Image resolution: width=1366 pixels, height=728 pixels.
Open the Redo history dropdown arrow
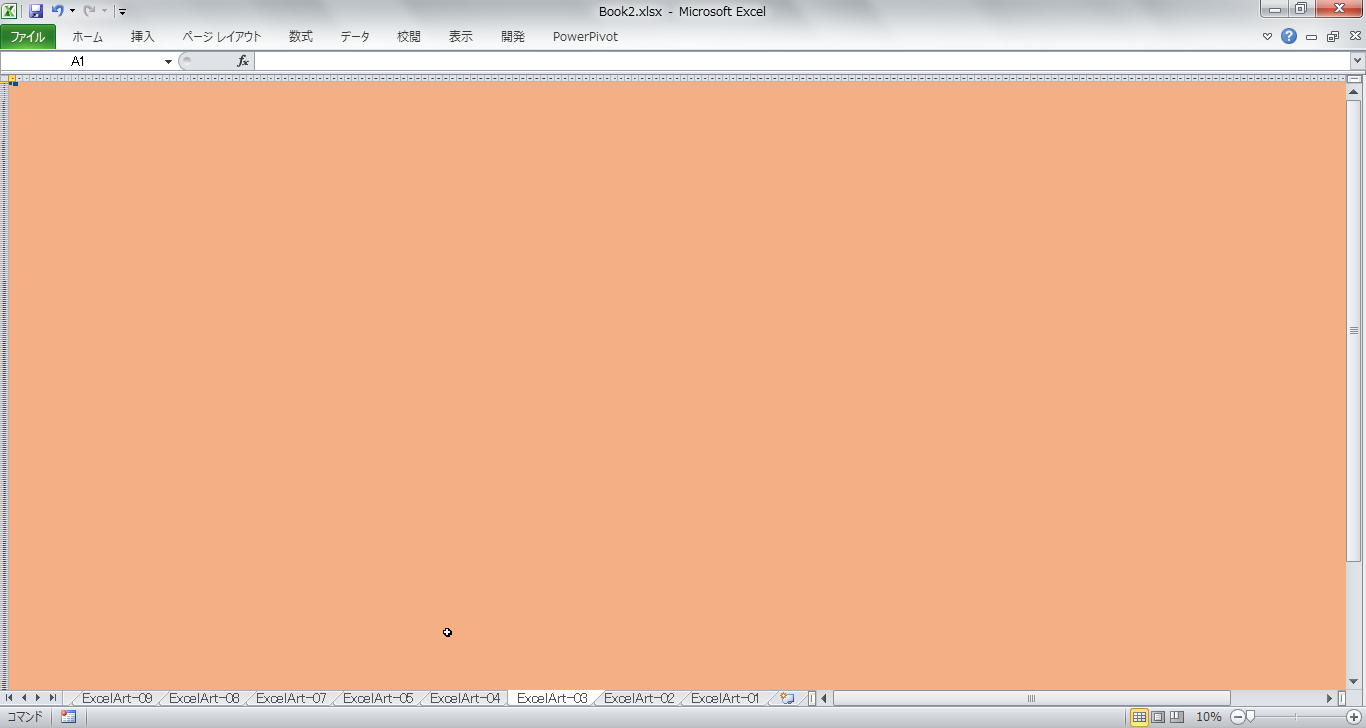(x=104, y=11)
